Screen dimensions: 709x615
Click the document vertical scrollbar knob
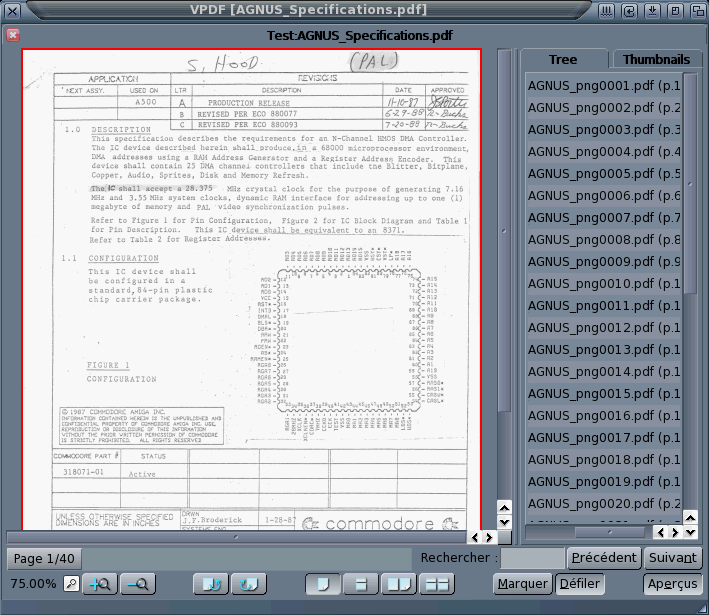(x=505, y=231)
